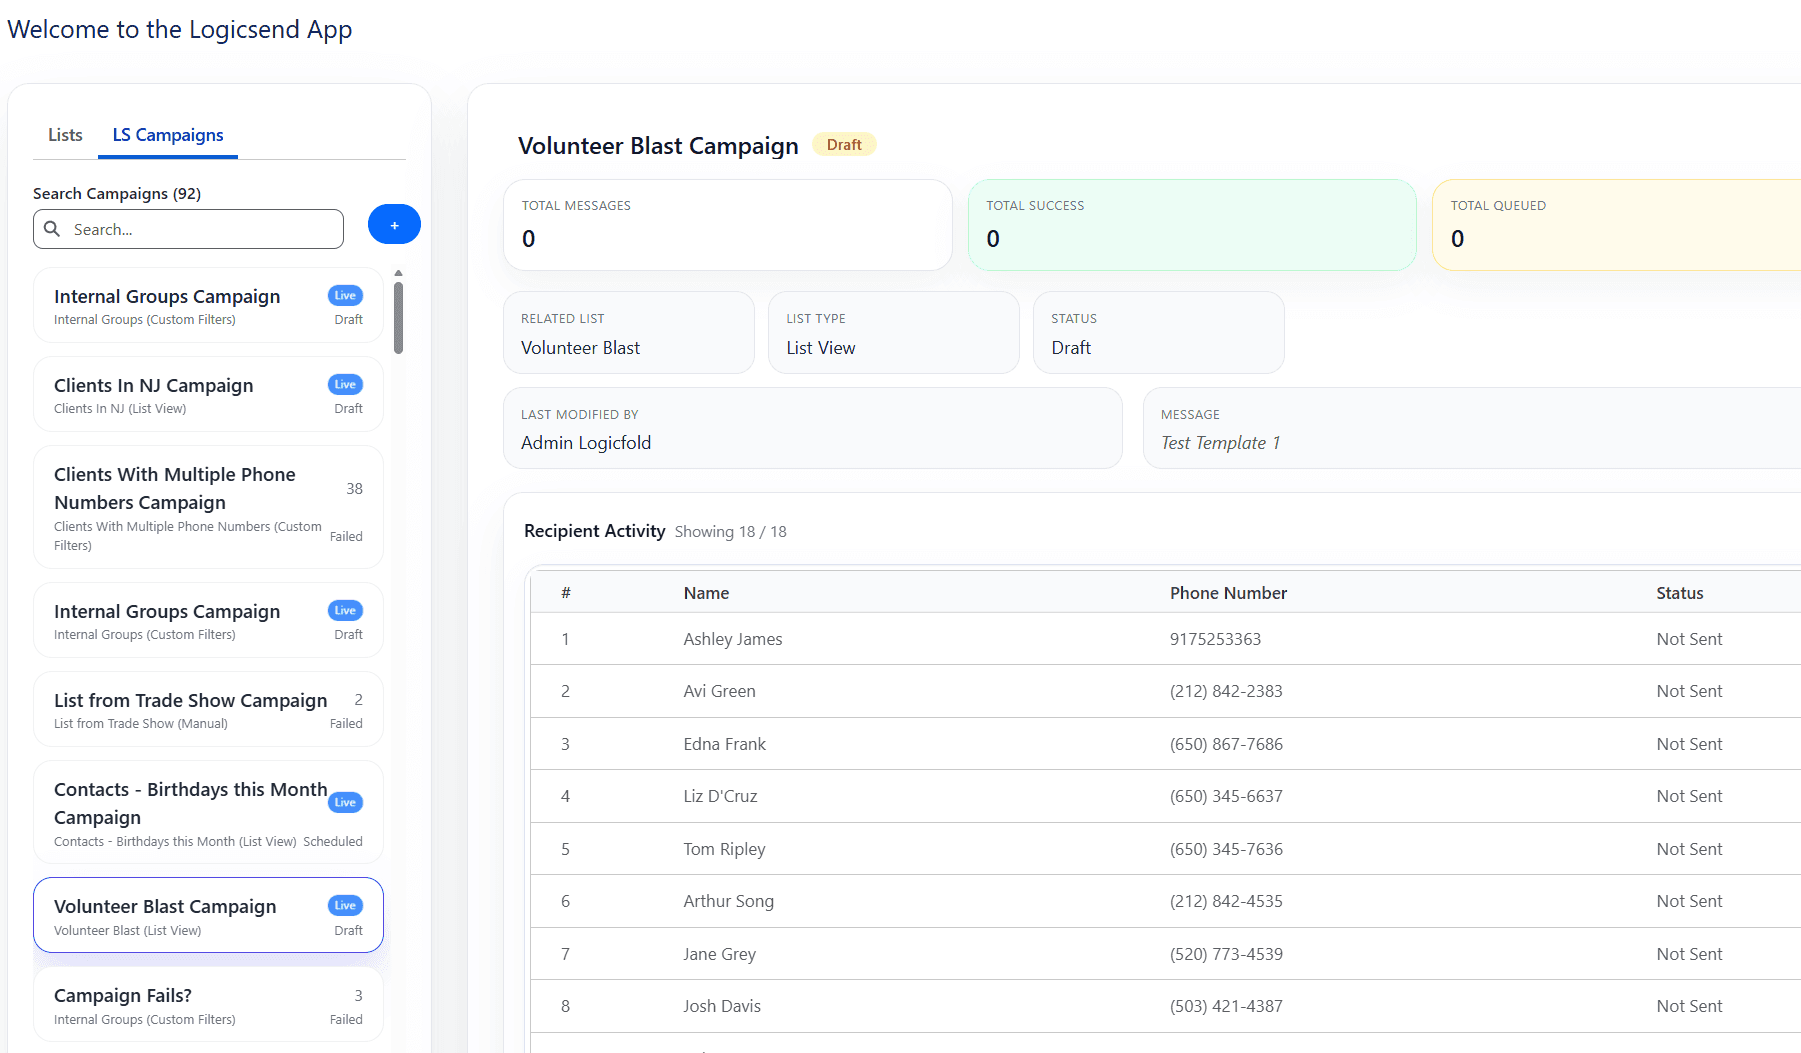Viewport: 1801px width, 1053px height.
Task: Click the search magnifier icon
Action: pos(53,229)
